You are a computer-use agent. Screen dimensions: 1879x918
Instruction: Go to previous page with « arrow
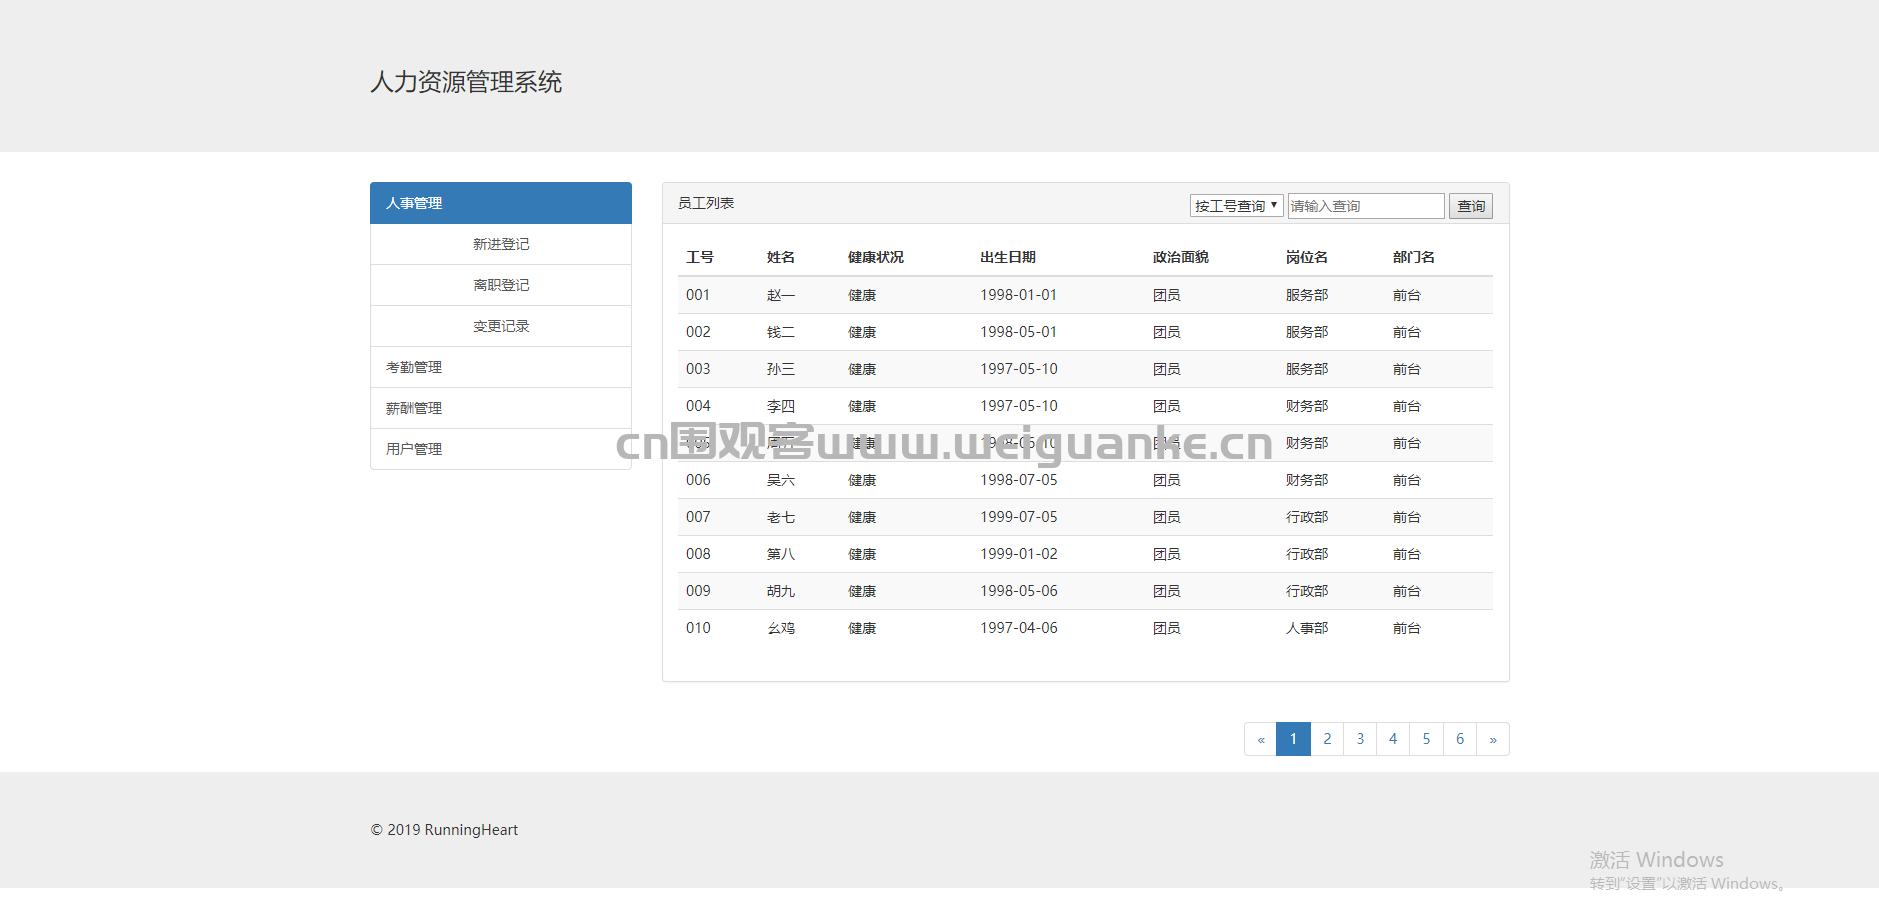pos(1261,739)
